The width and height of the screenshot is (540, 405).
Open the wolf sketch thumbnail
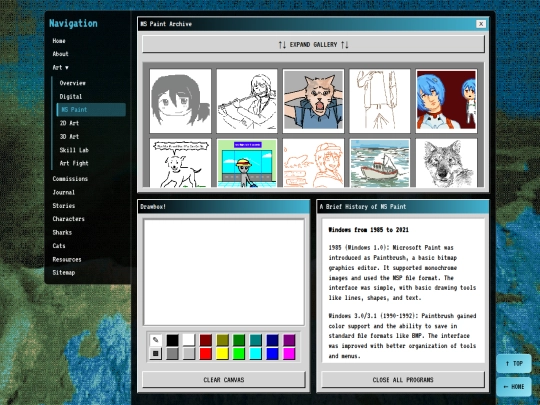pyautogui.click(x=446, y=163)
